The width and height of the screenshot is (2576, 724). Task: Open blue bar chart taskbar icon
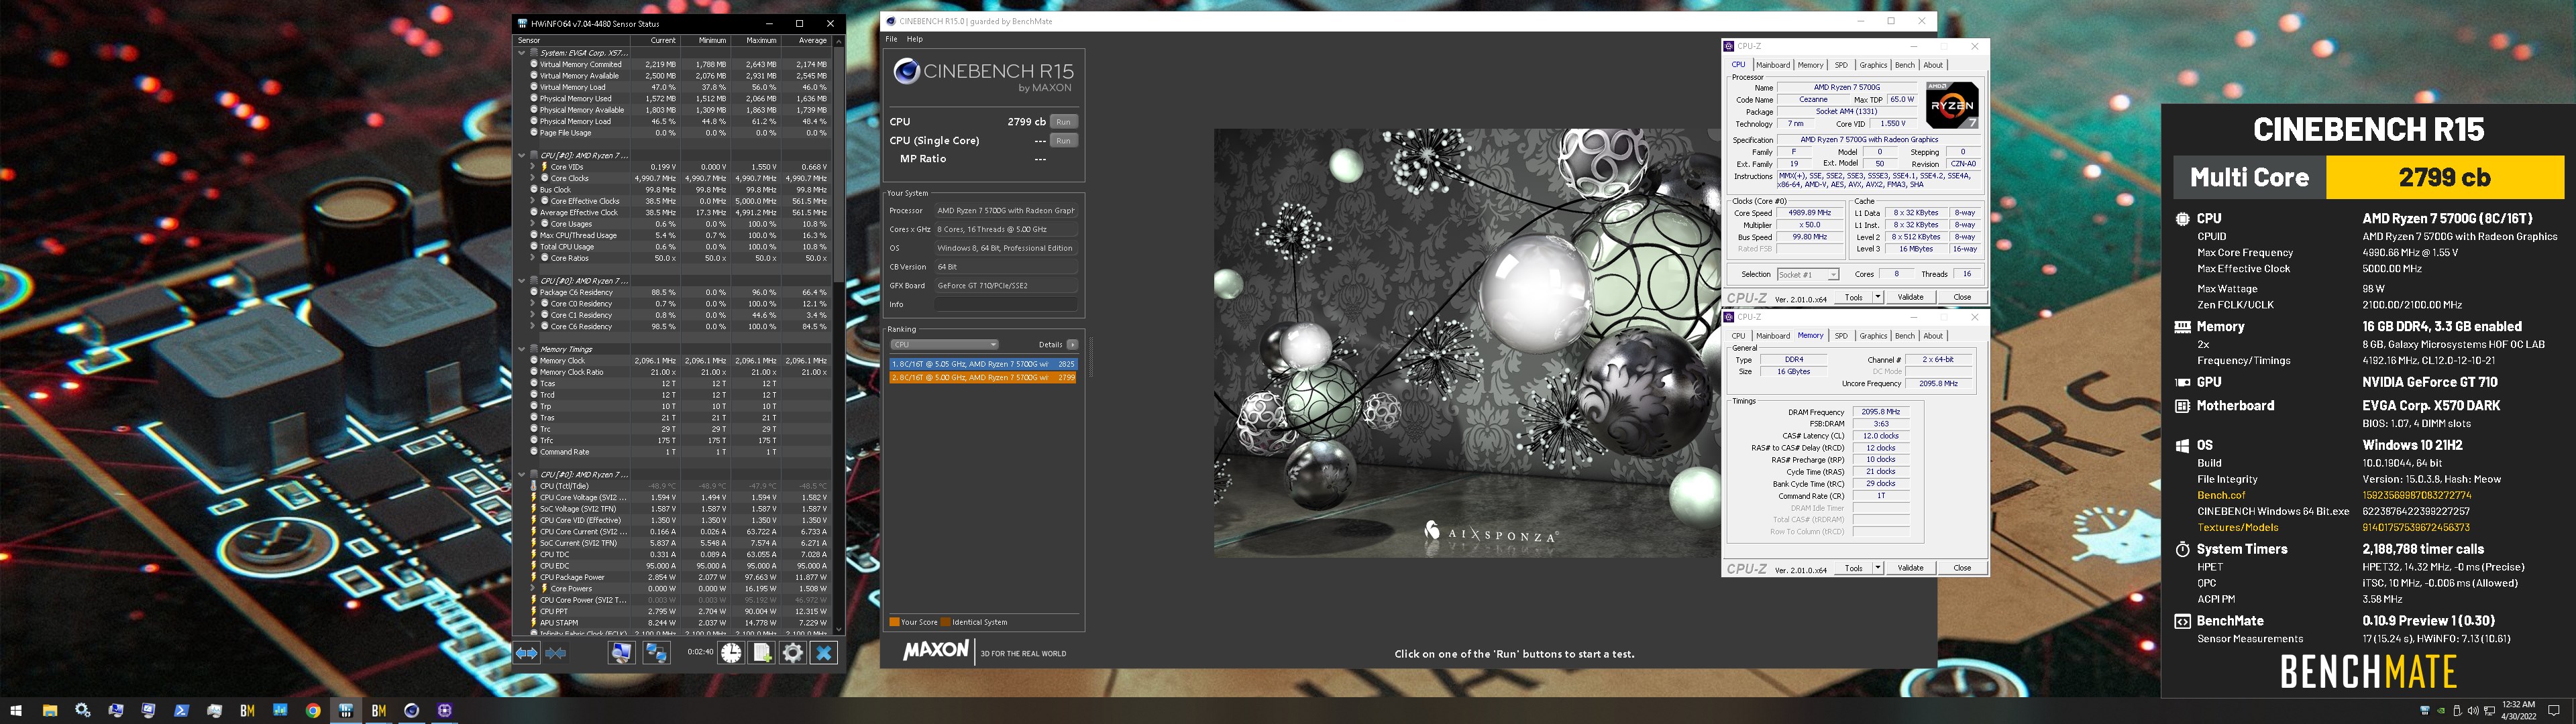coord(280,711)
